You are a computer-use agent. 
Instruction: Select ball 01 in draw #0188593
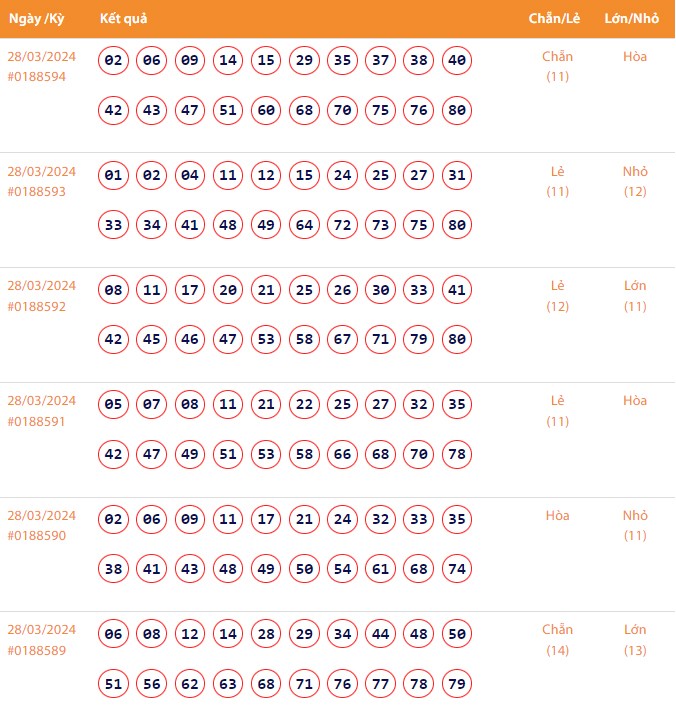(x=114, y=176)
